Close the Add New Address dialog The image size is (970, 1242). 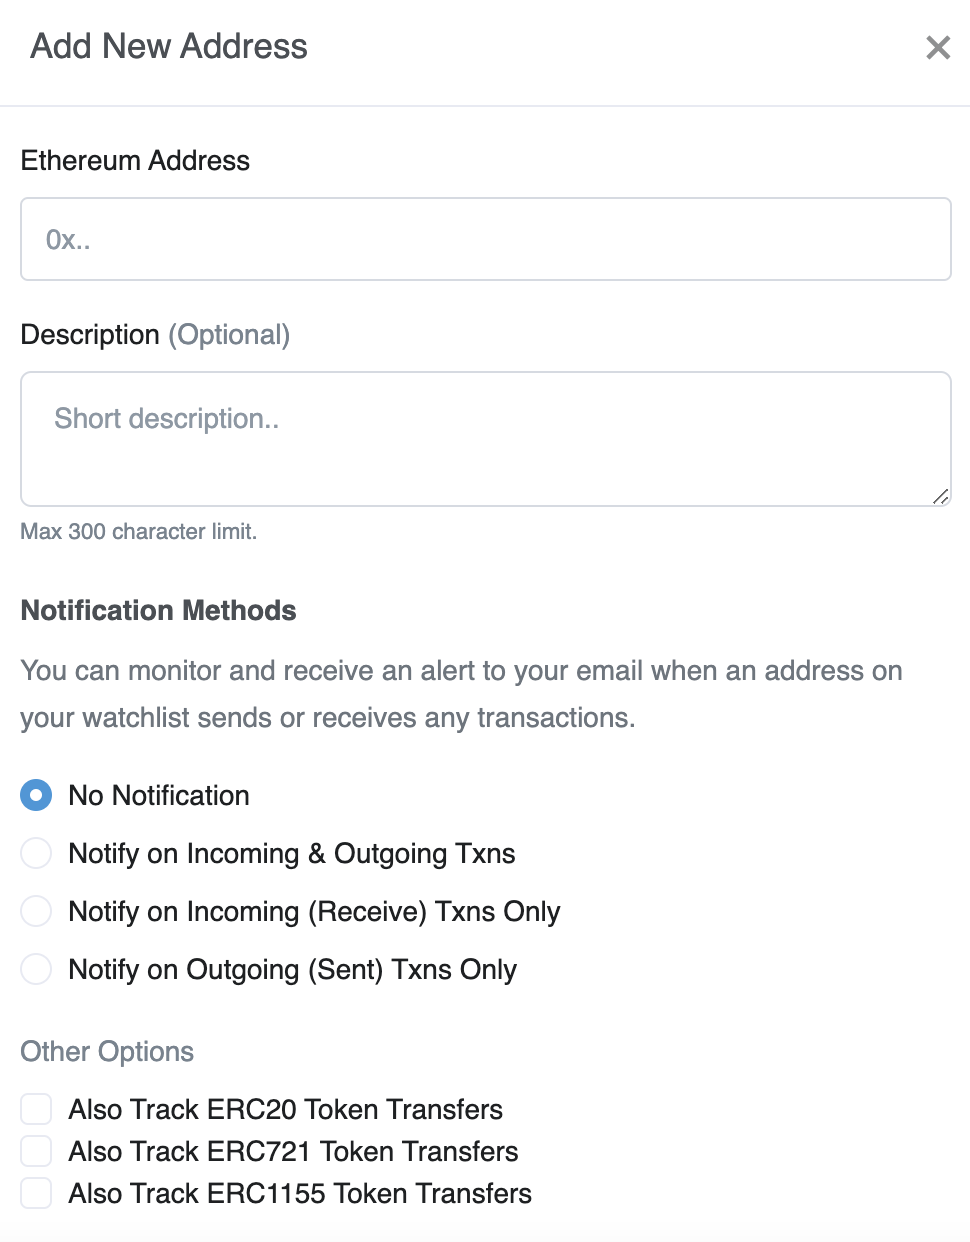937,47
